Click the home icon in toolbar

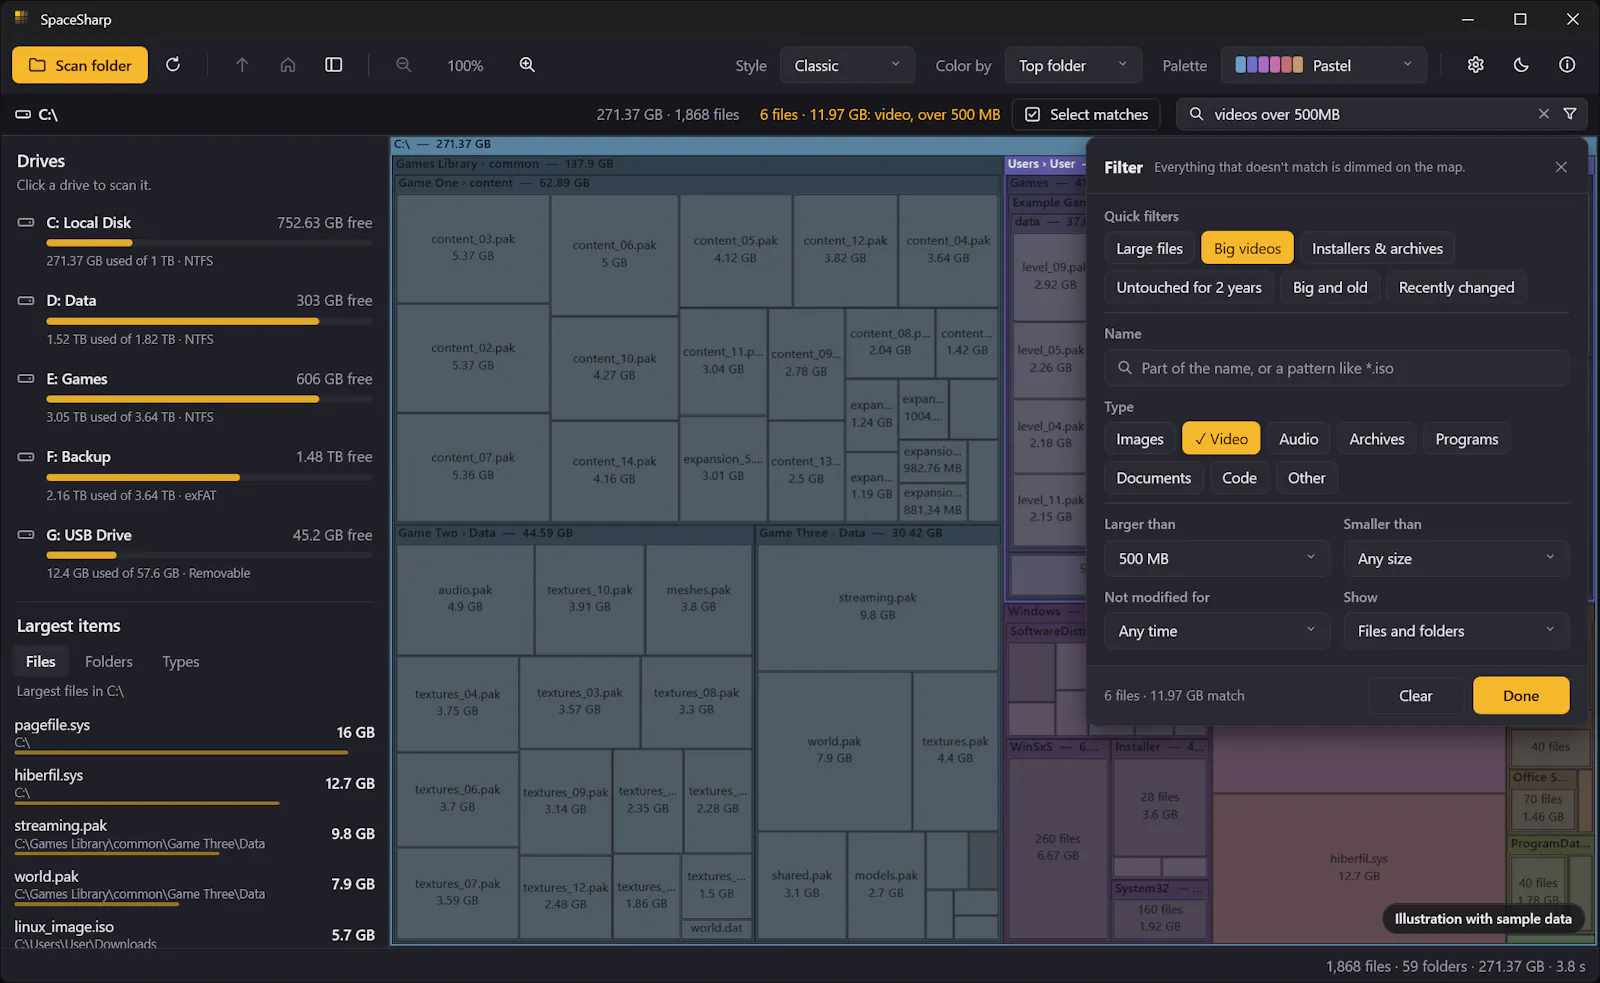click(288, 65)
